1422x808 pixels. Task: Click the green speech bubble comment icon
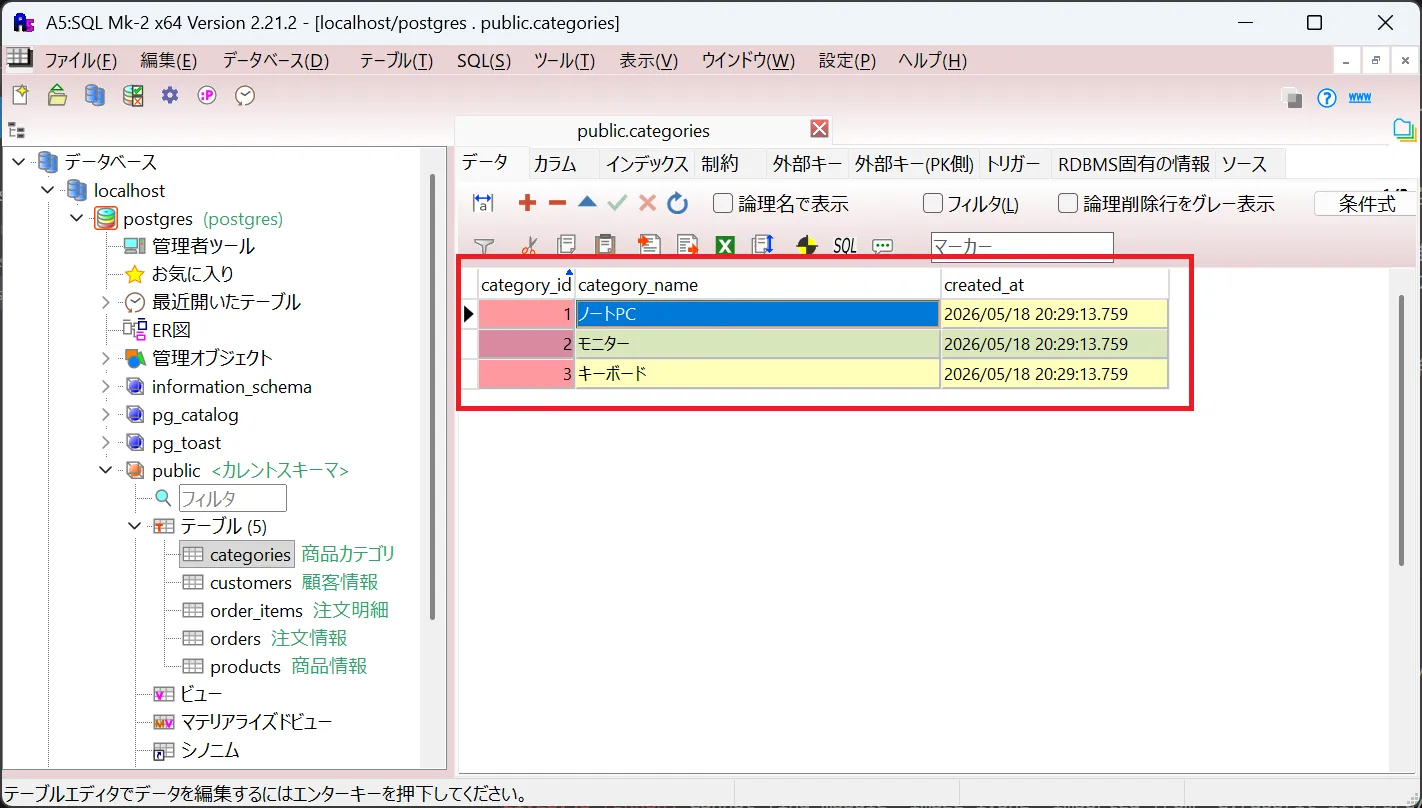click(x=882, y=245)
